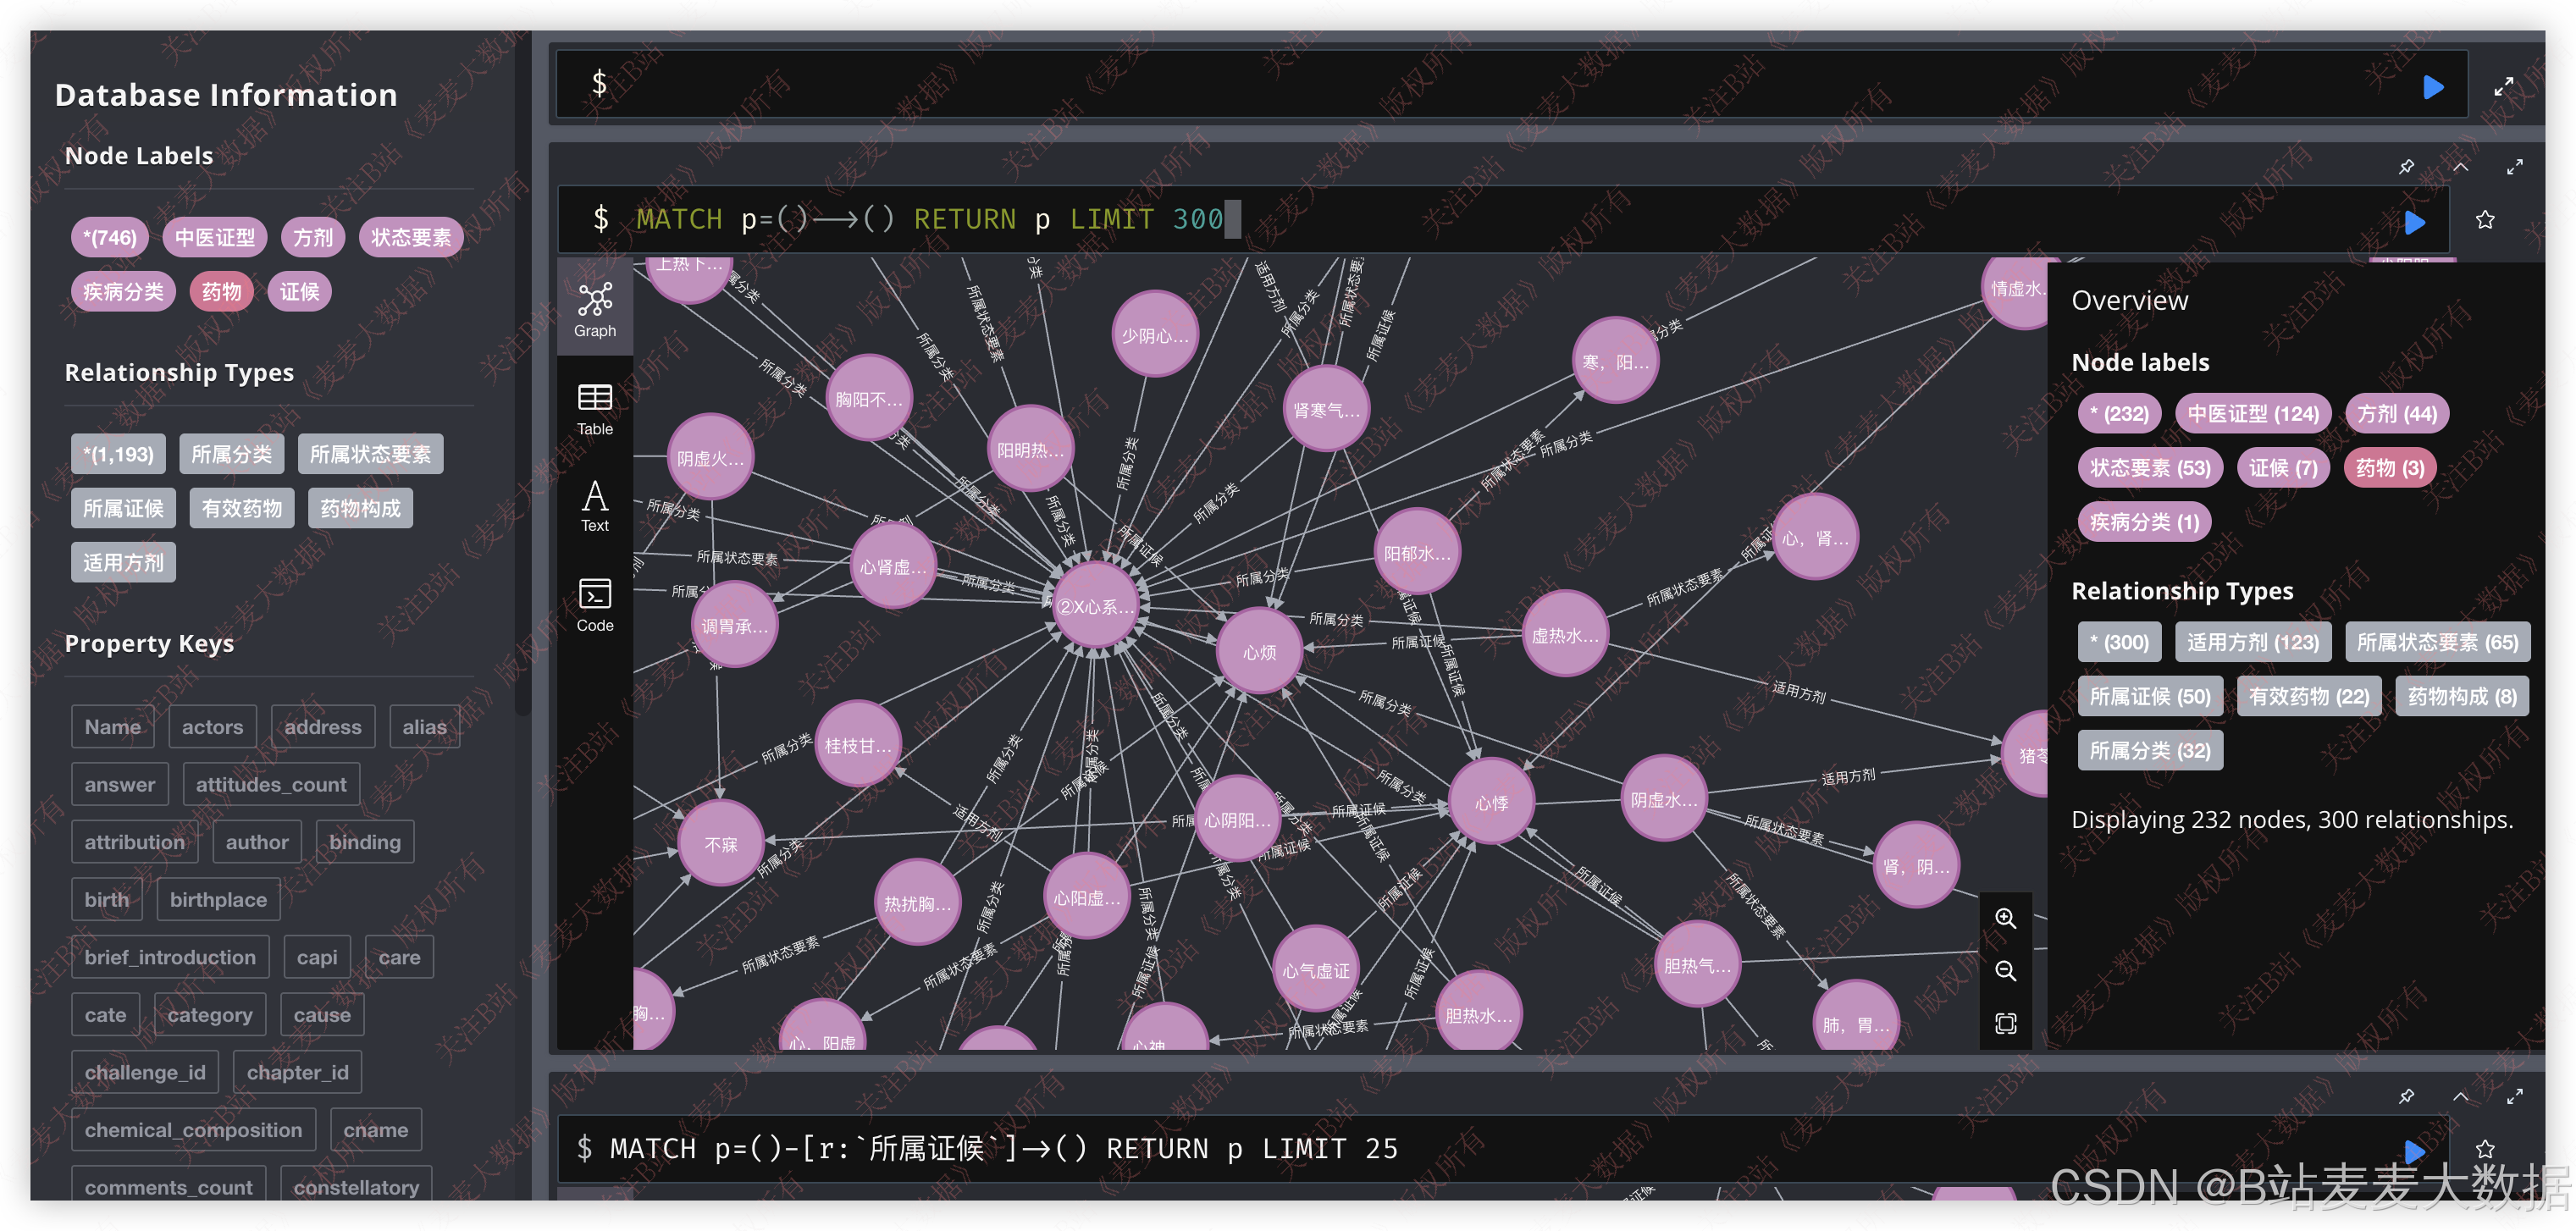The image size is (2576, 1231).
Task: Click the 适用方剂 relationship type in sidebar
Action: coord(123,563)
